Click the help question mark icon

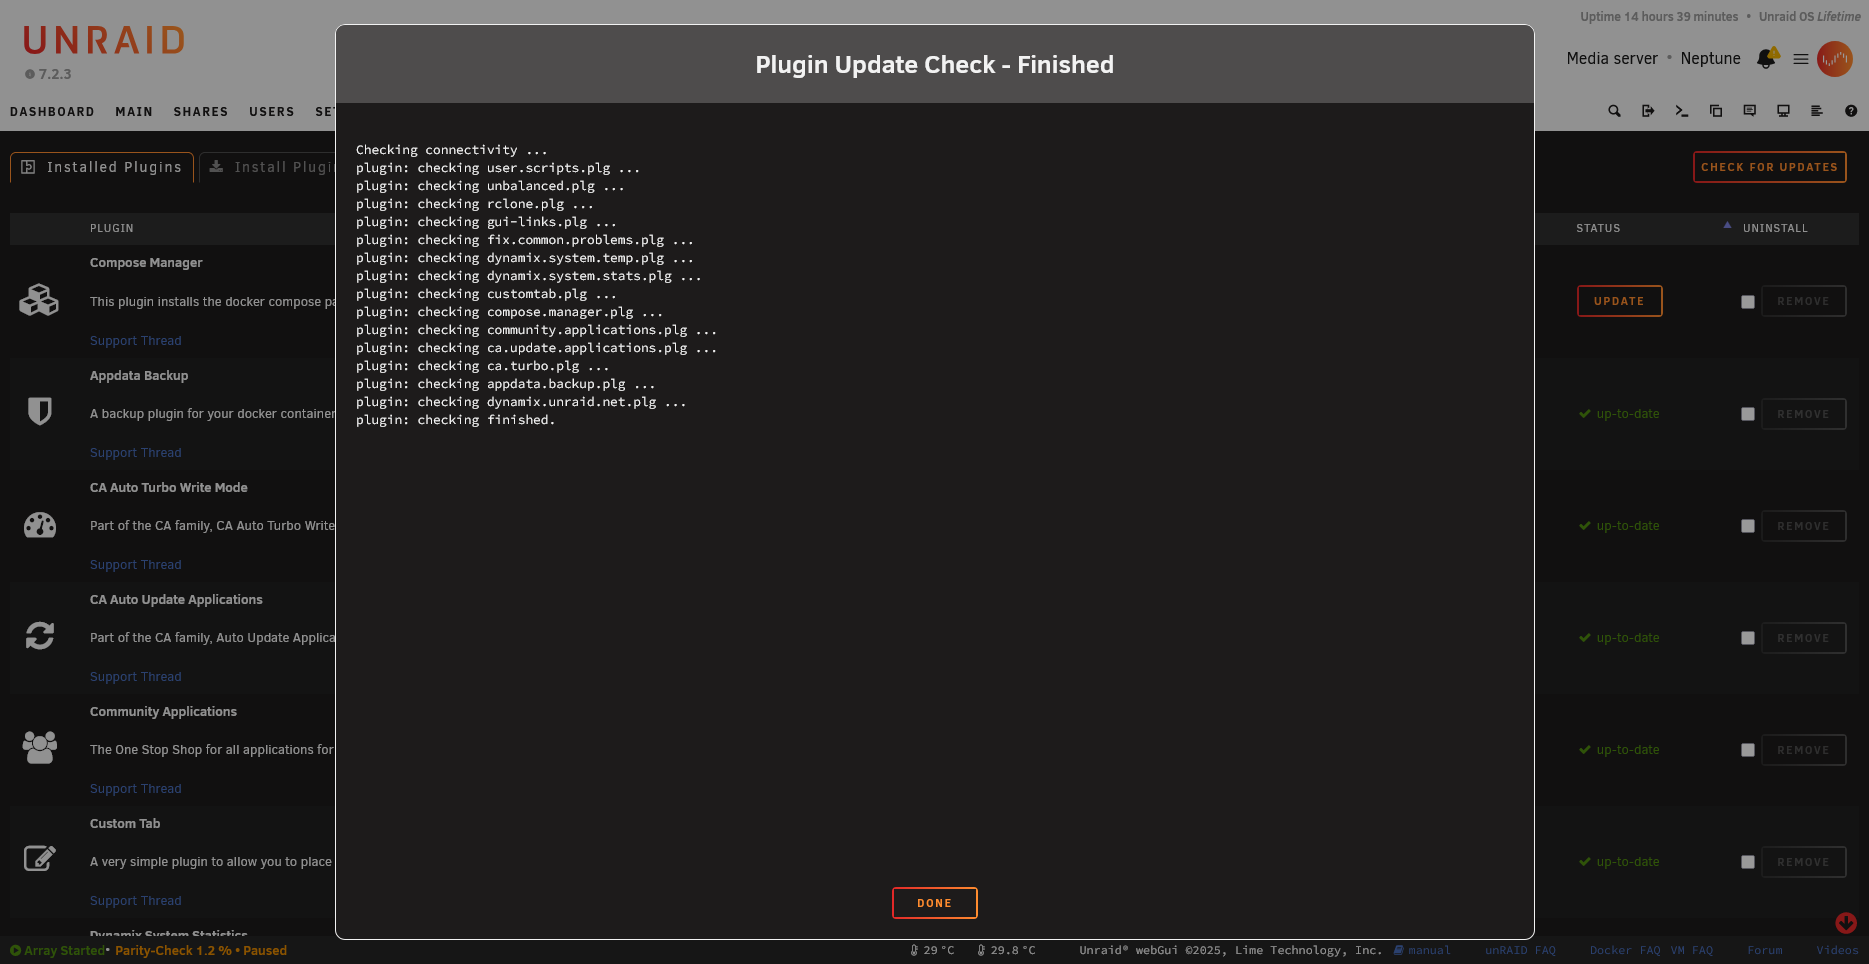pyautogui.click(x=1851, y=110)
